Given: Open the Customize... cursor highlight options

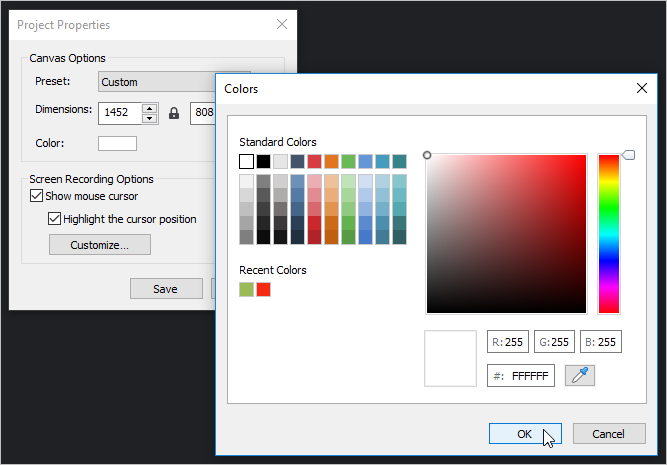Looking at the screenshot, I should click(x=100, y=245).
